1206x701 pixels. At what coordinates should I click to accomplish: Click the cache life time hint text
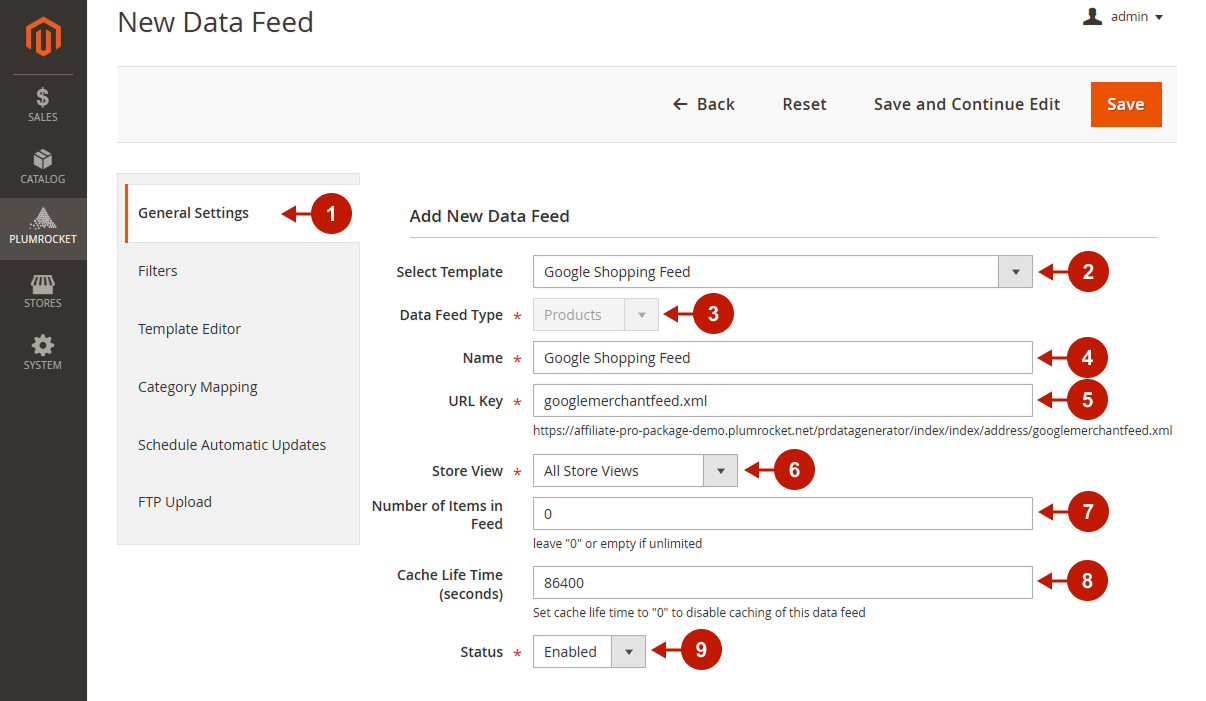point(699,612)
